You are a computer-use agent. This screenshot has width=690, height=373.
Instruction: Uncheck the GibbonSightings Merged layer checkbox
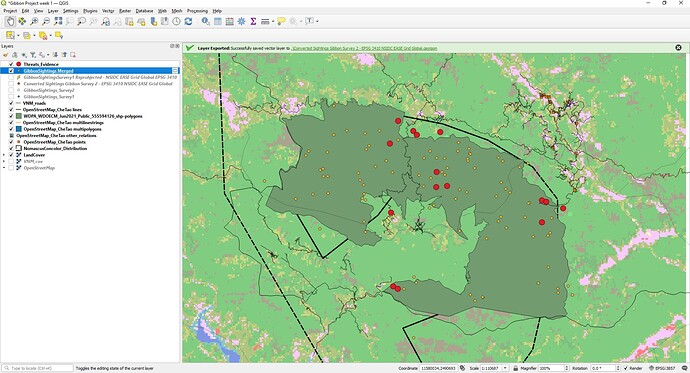coord(11,71)
